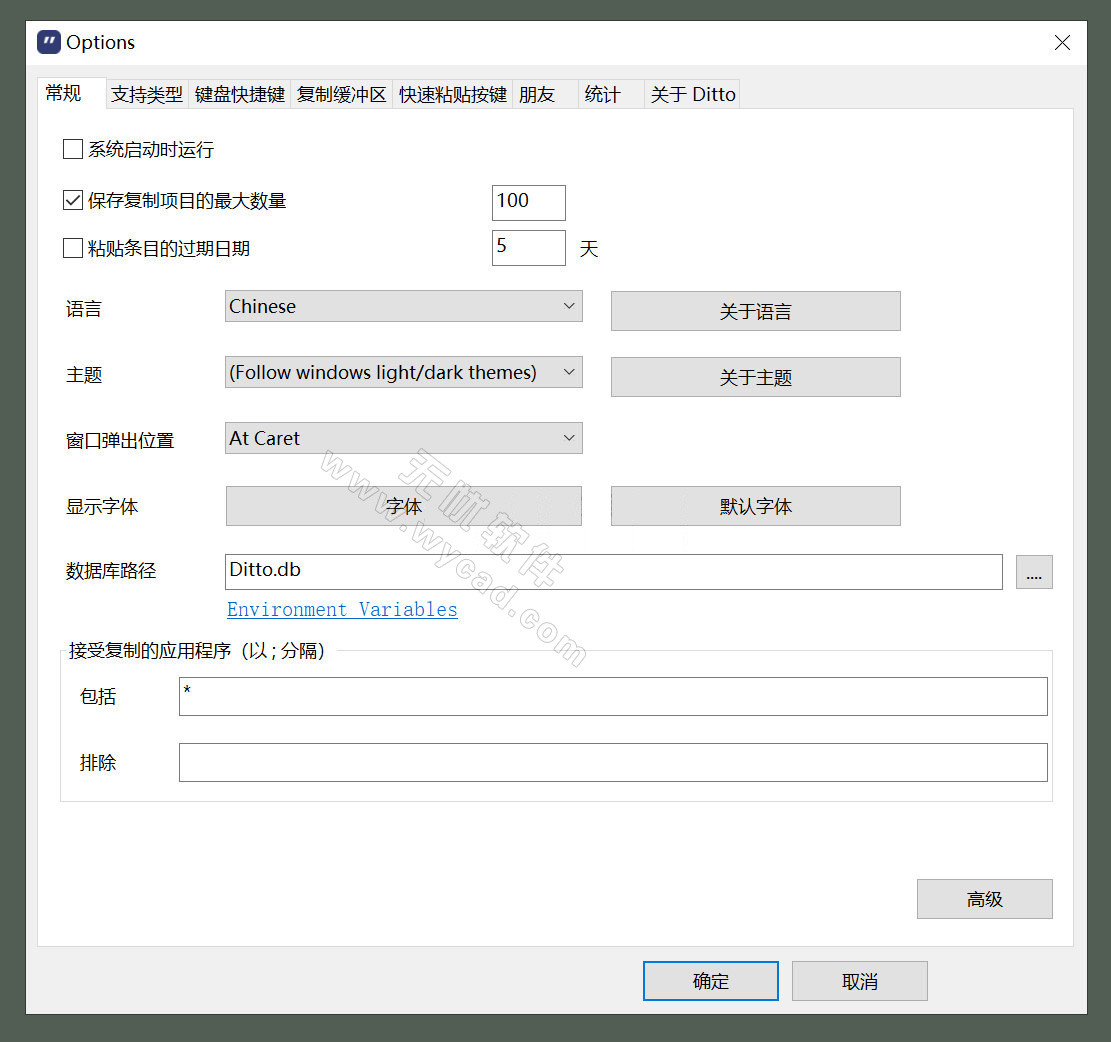Click the 字体 font chooser button

pyautogui.click(x=403, y=506)
